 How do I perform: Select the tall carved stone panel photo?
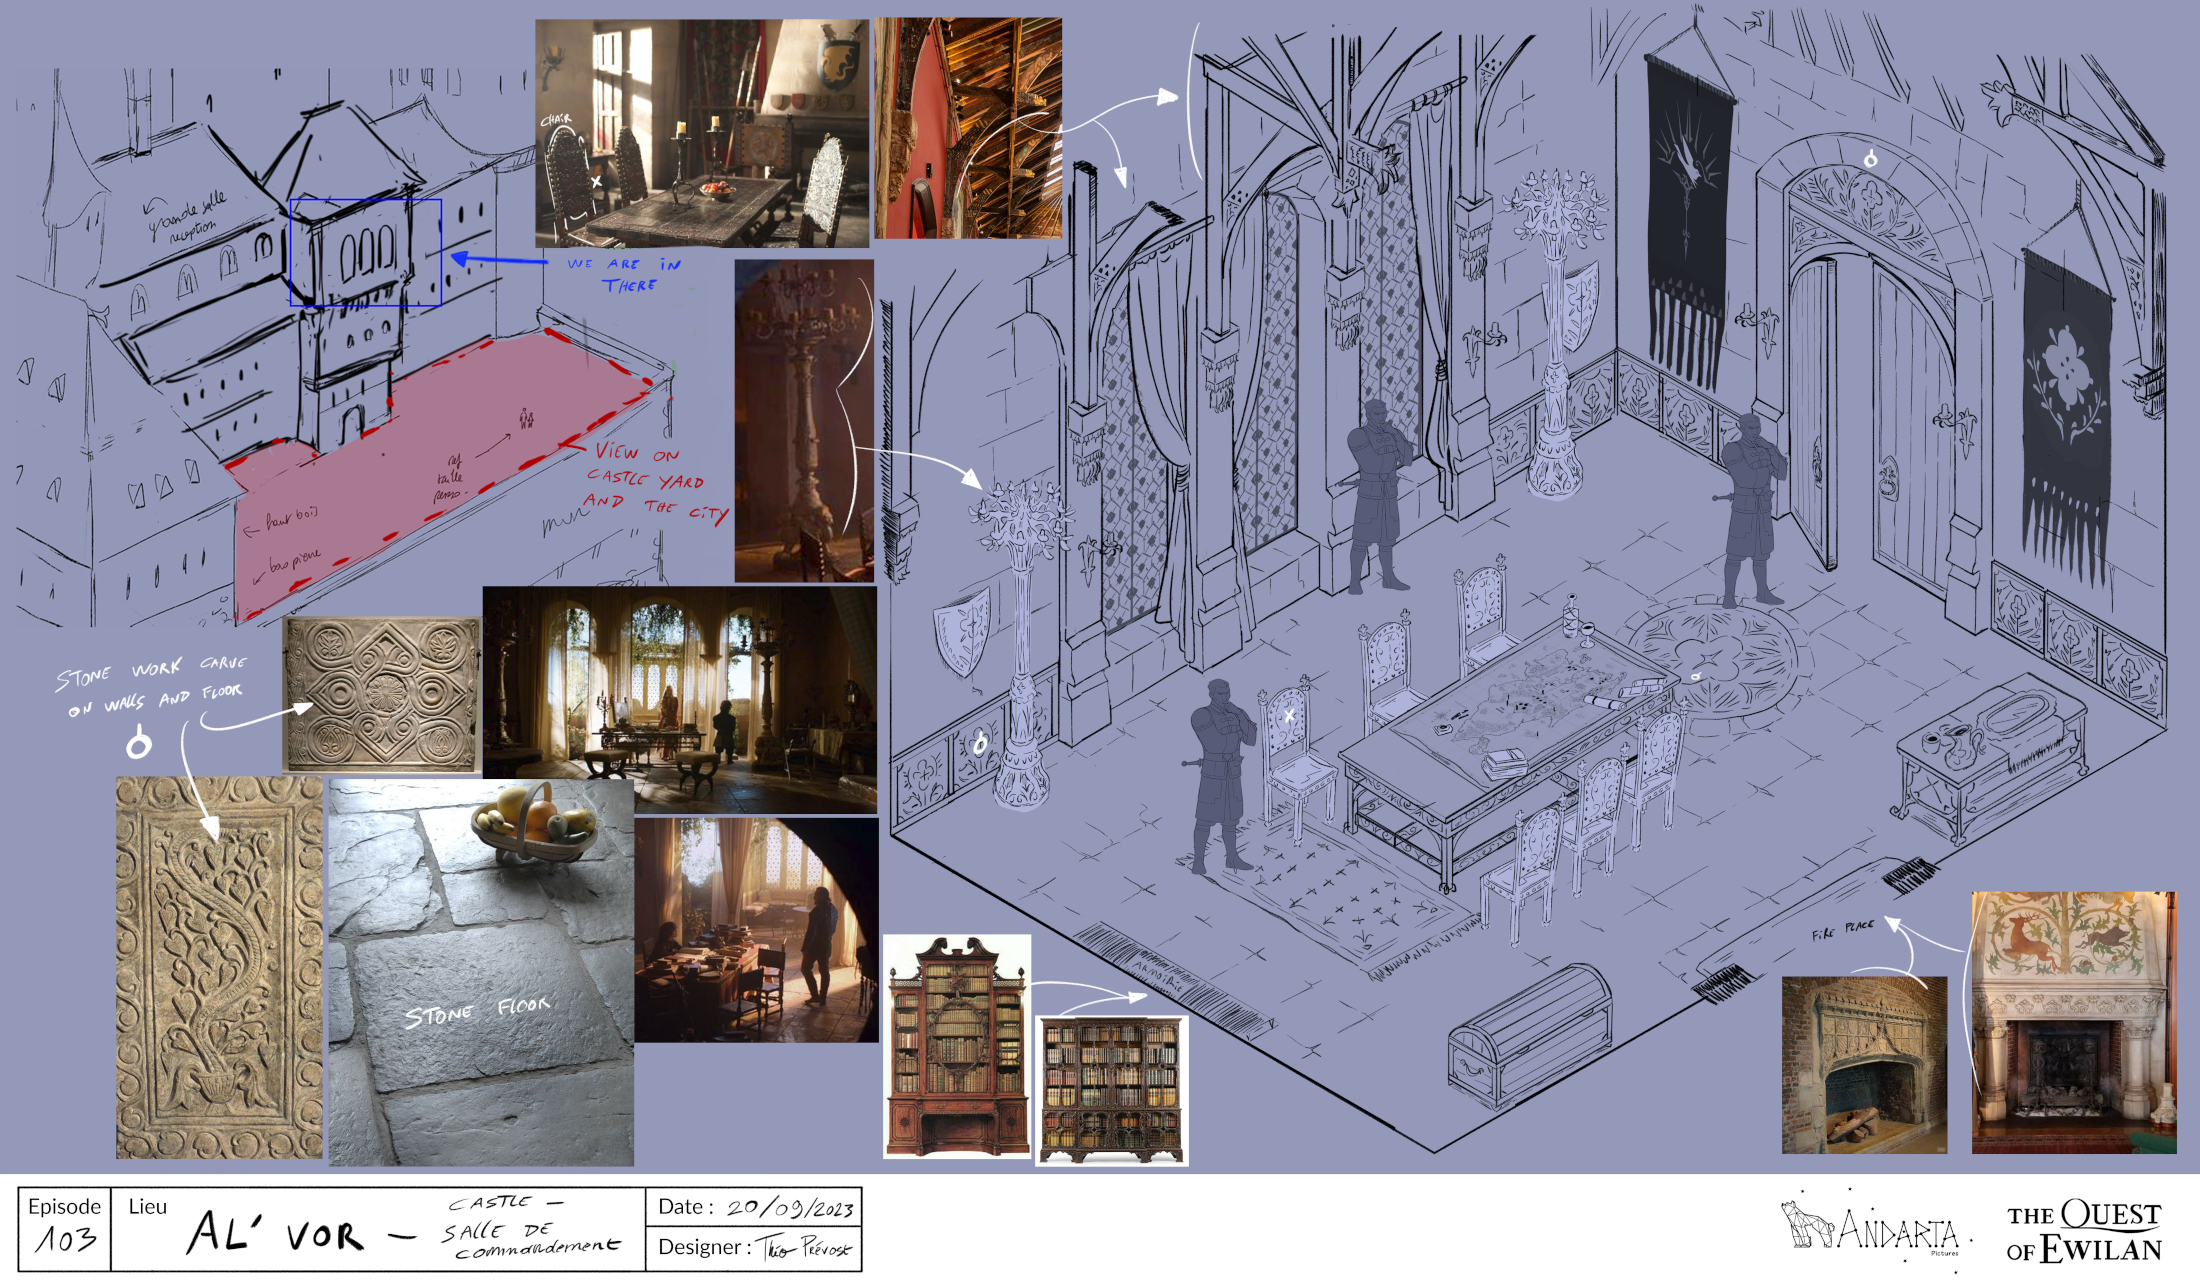pos(219,968)
